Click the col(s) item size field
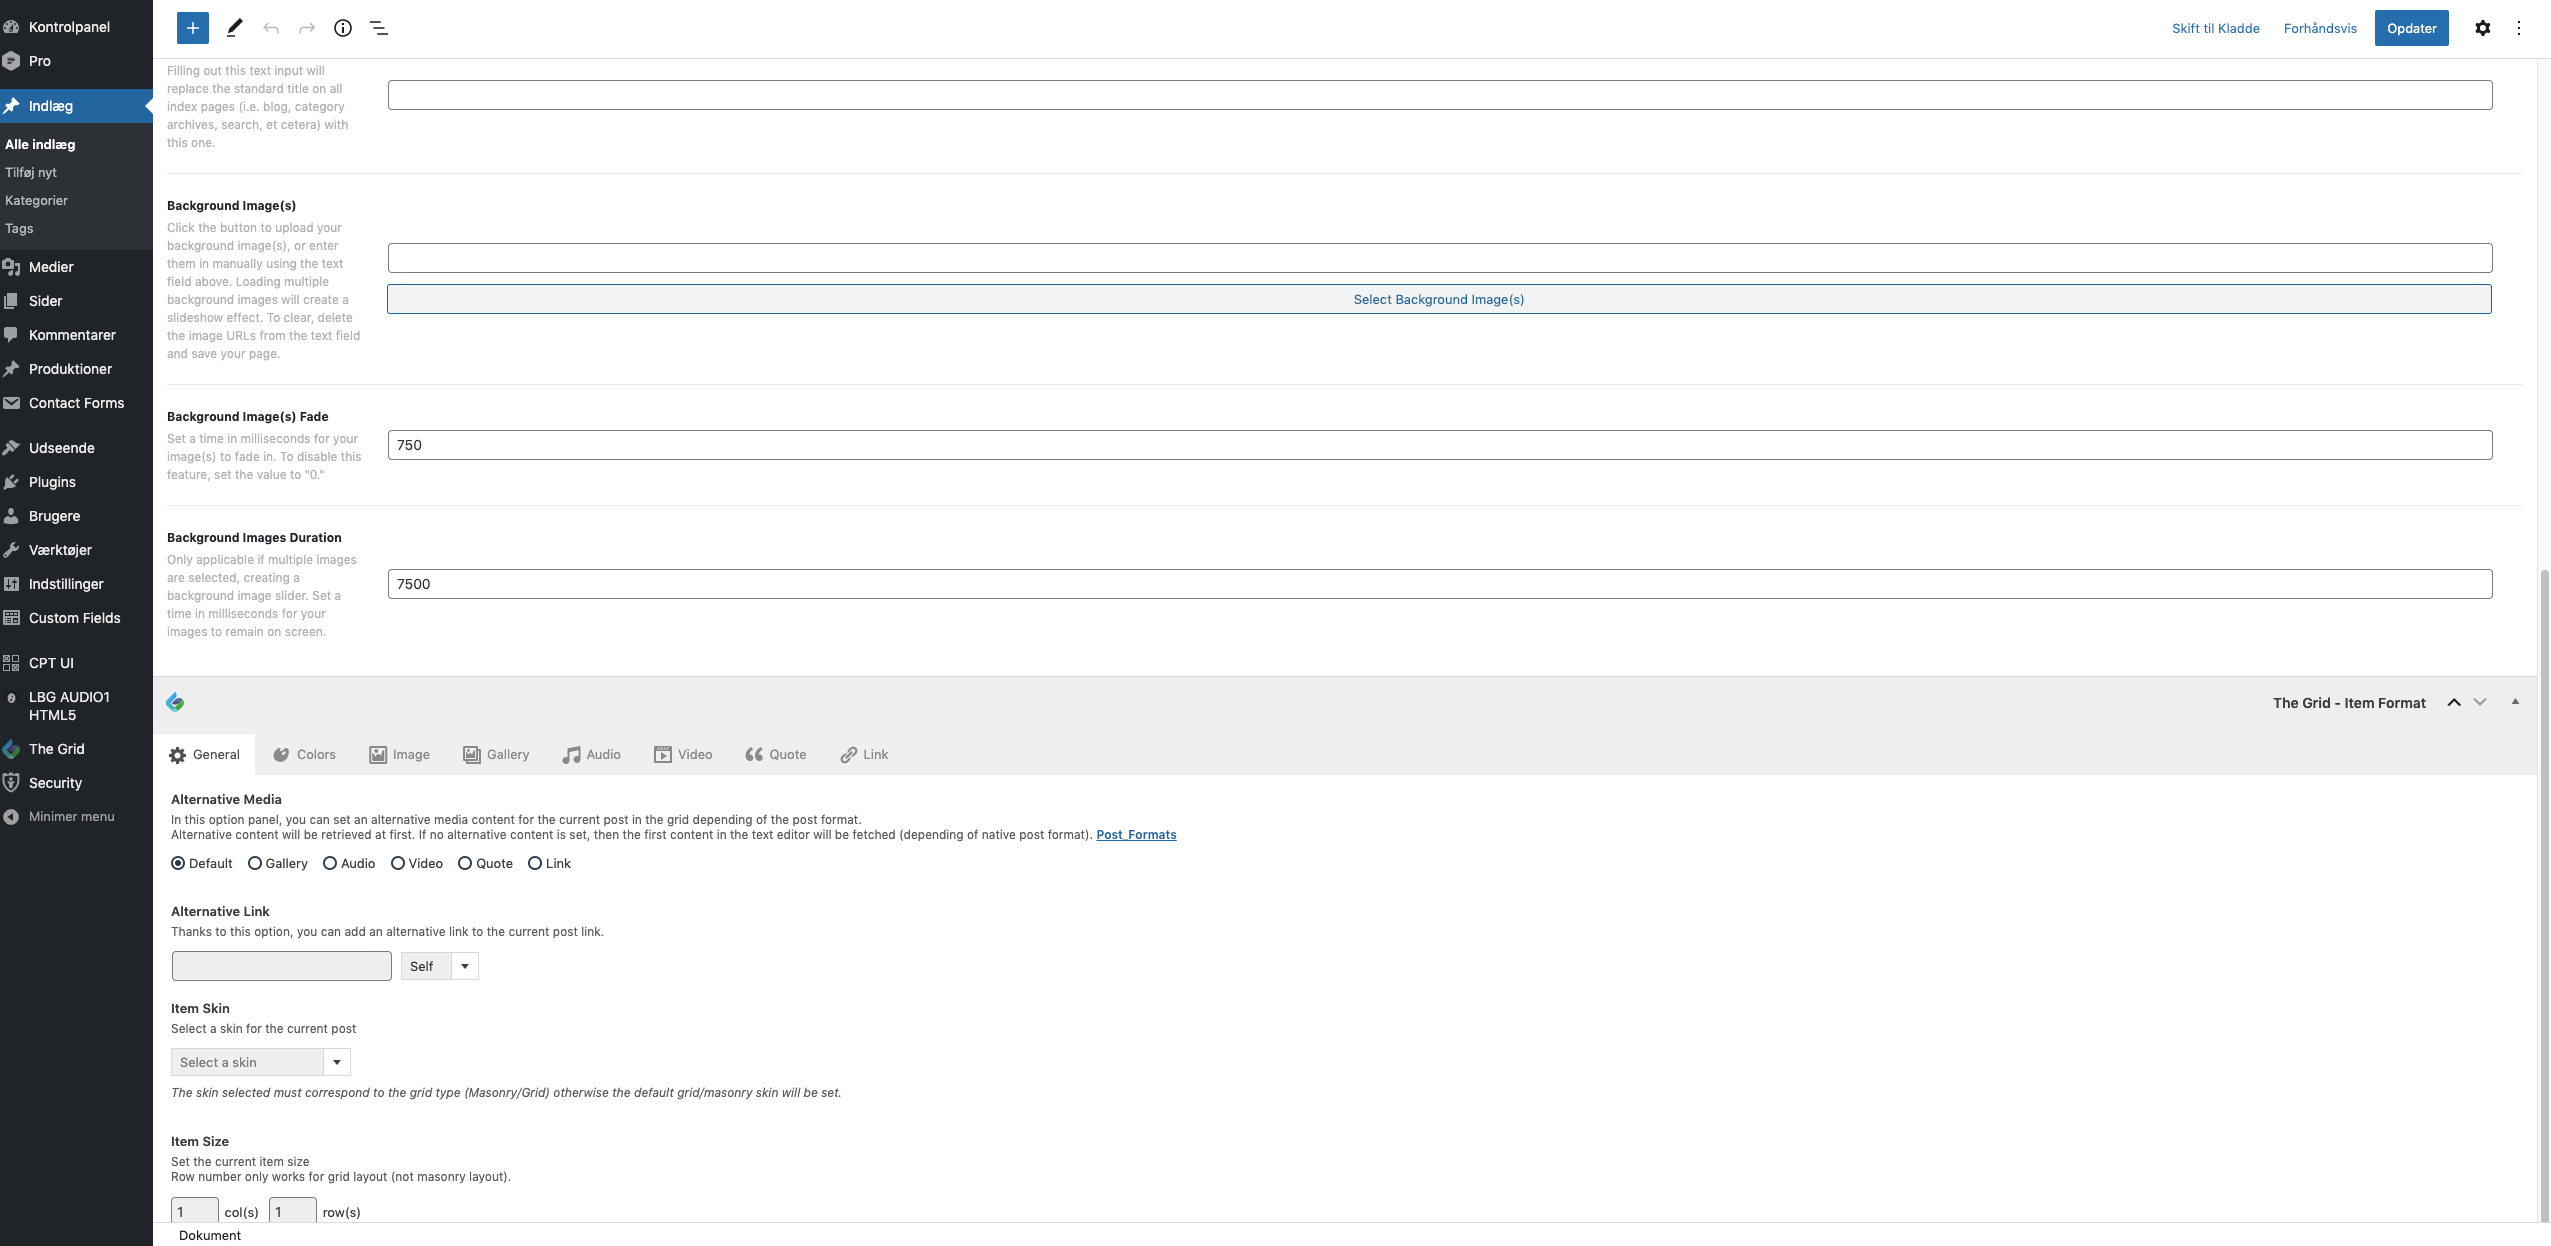Screen dimensions: 2551x1246 tap(195, 1210)
